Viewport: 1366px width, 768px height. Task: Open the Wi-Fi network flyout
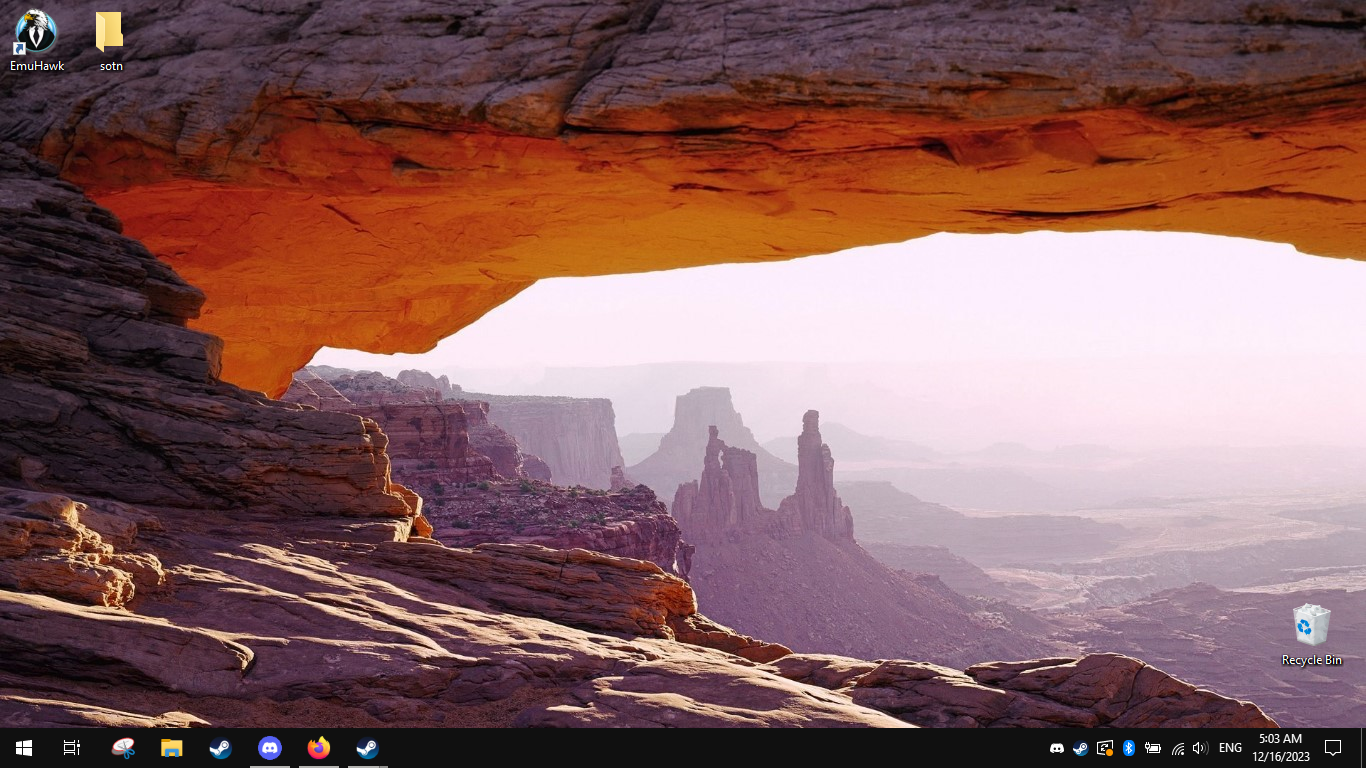(1178, 748)
